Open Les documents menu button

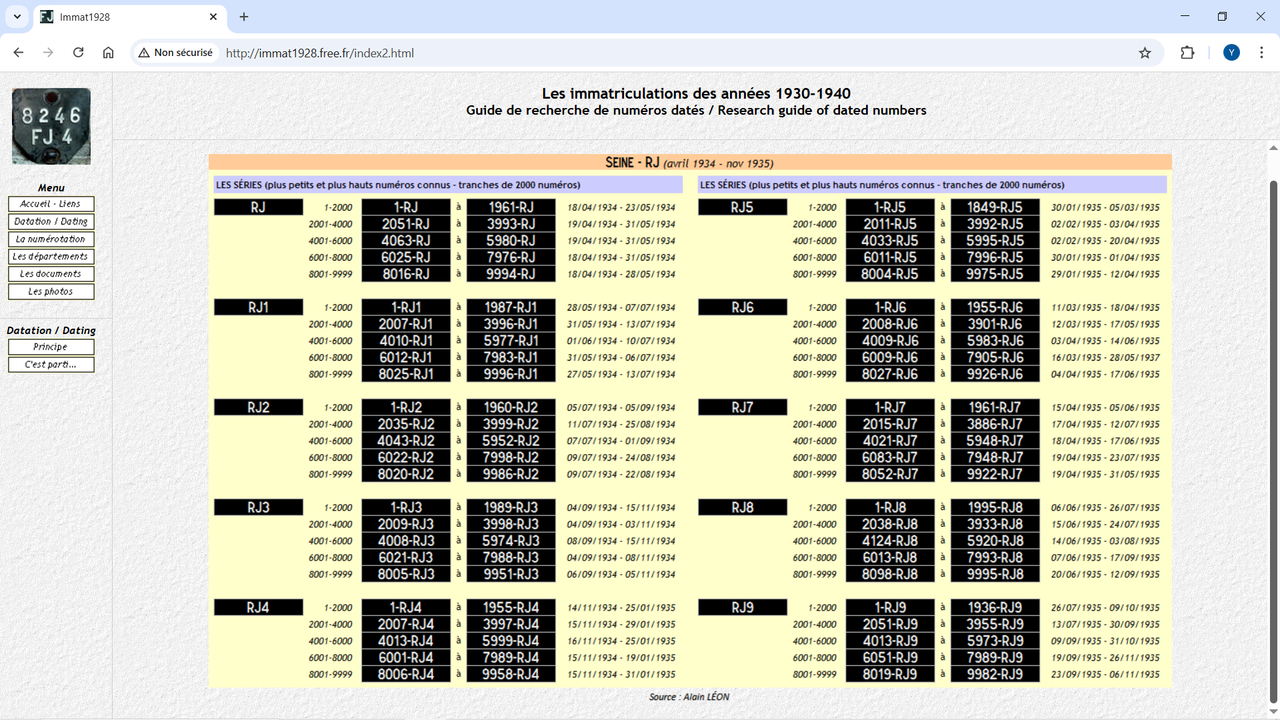(x=51, y=274)
